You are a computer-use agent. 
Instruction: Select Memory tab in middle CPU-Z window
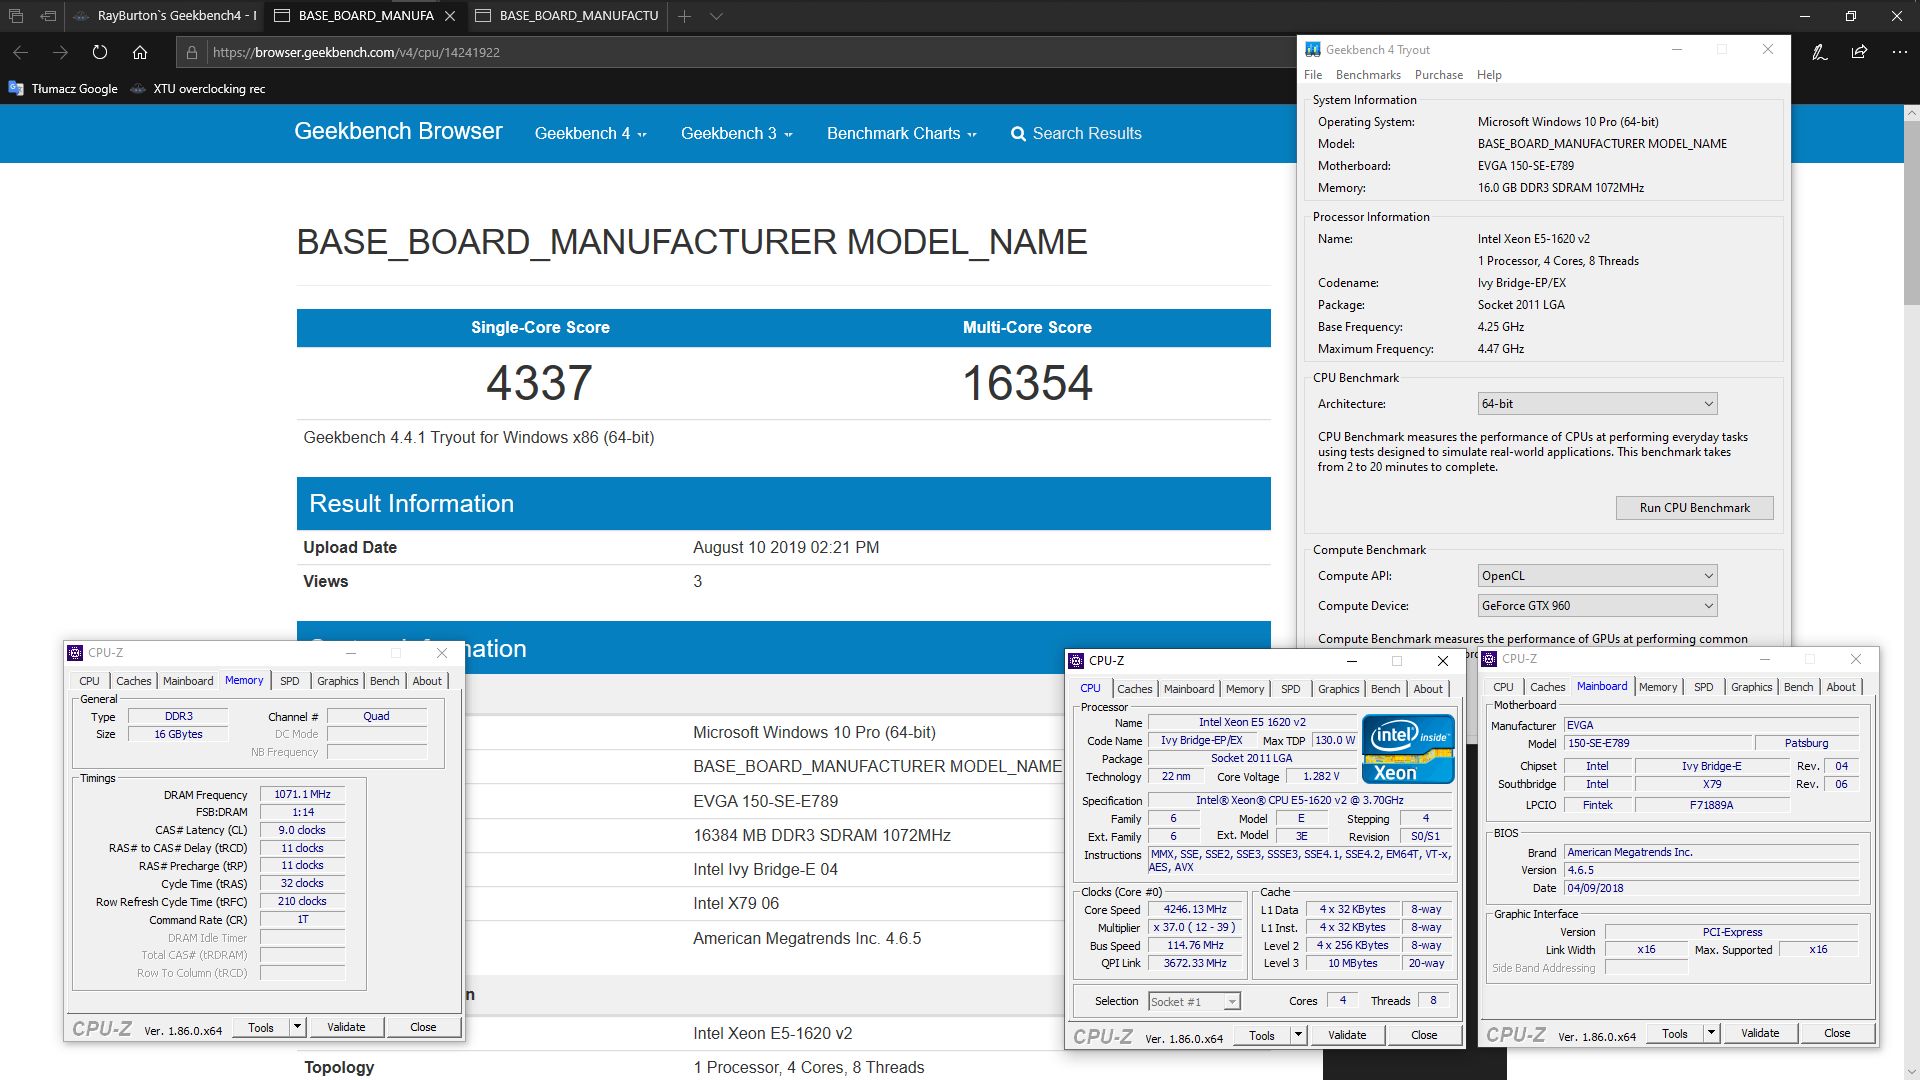click(x=1245, y=689)
